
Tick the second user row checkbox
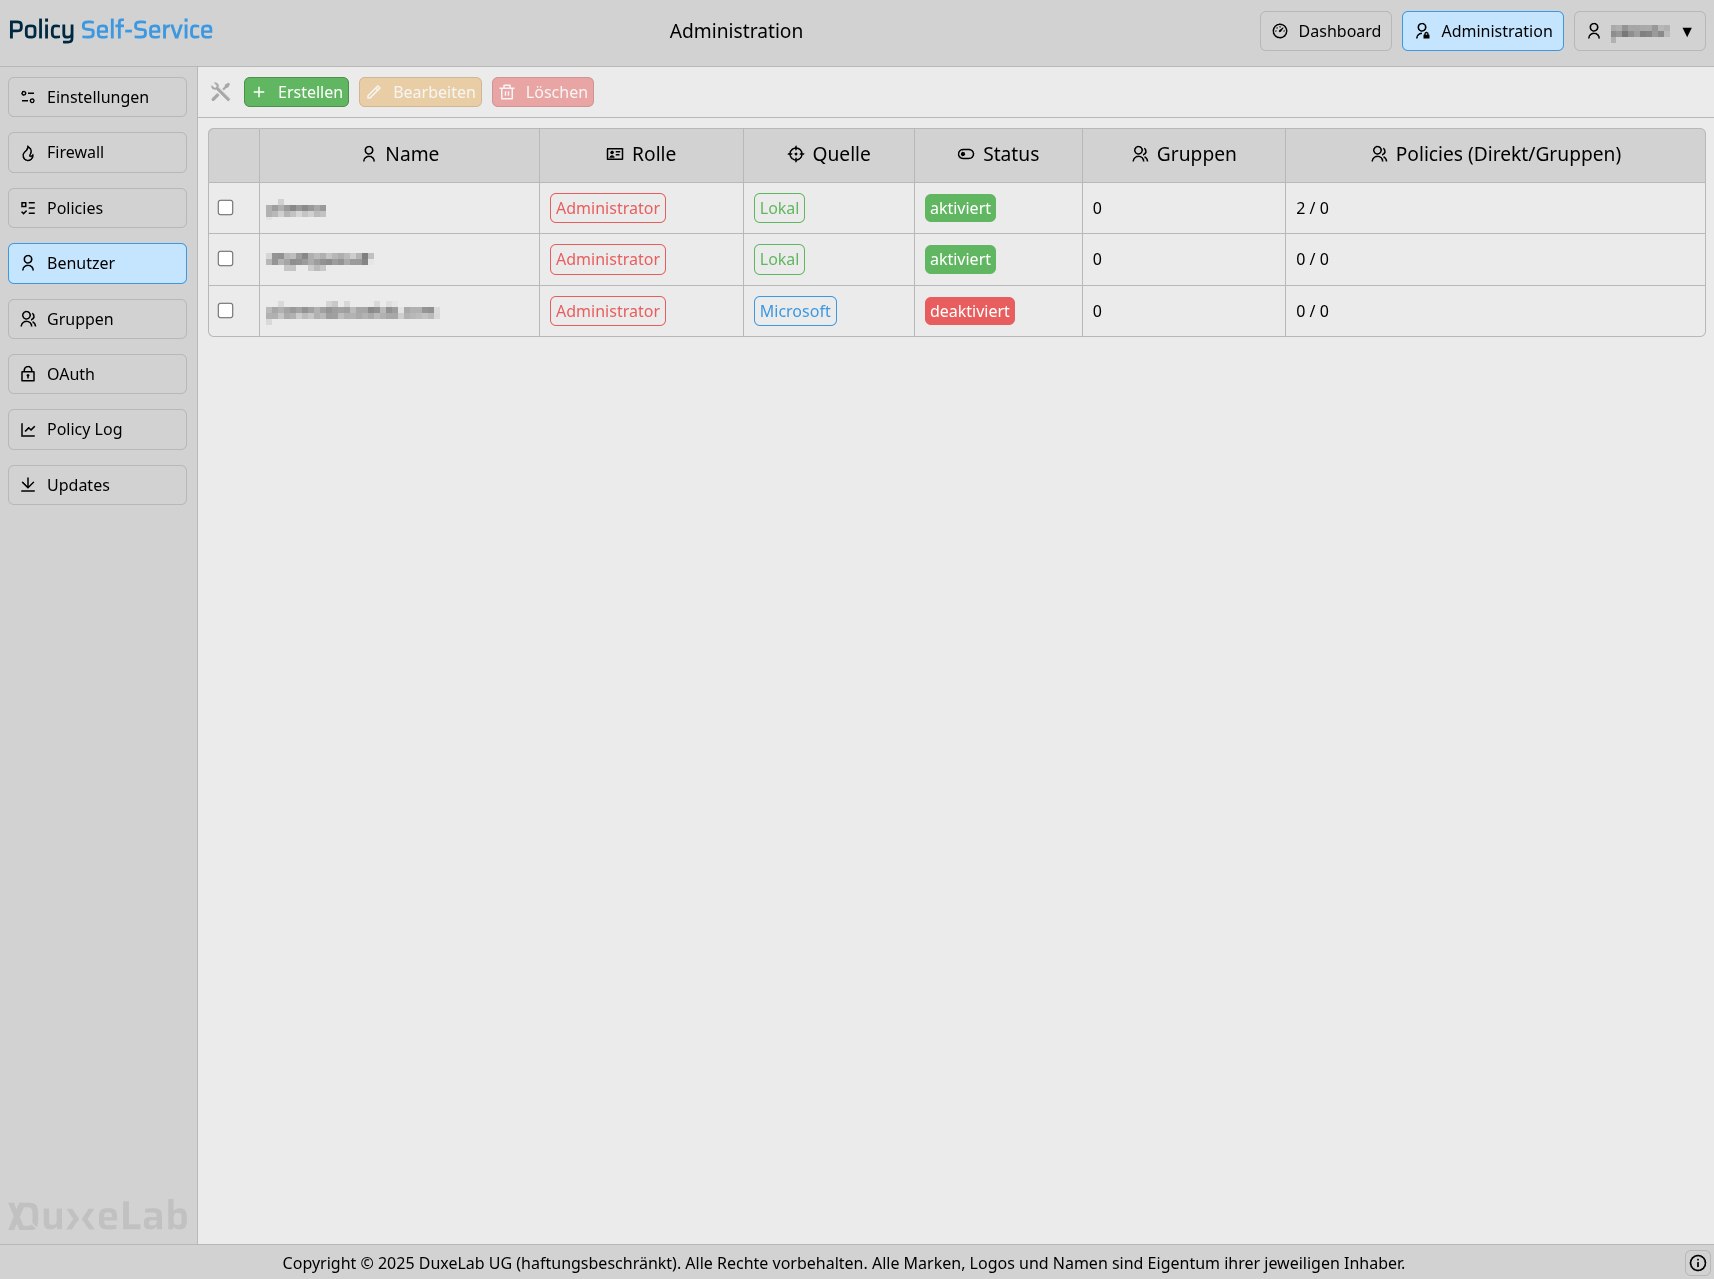coord(226,259)
